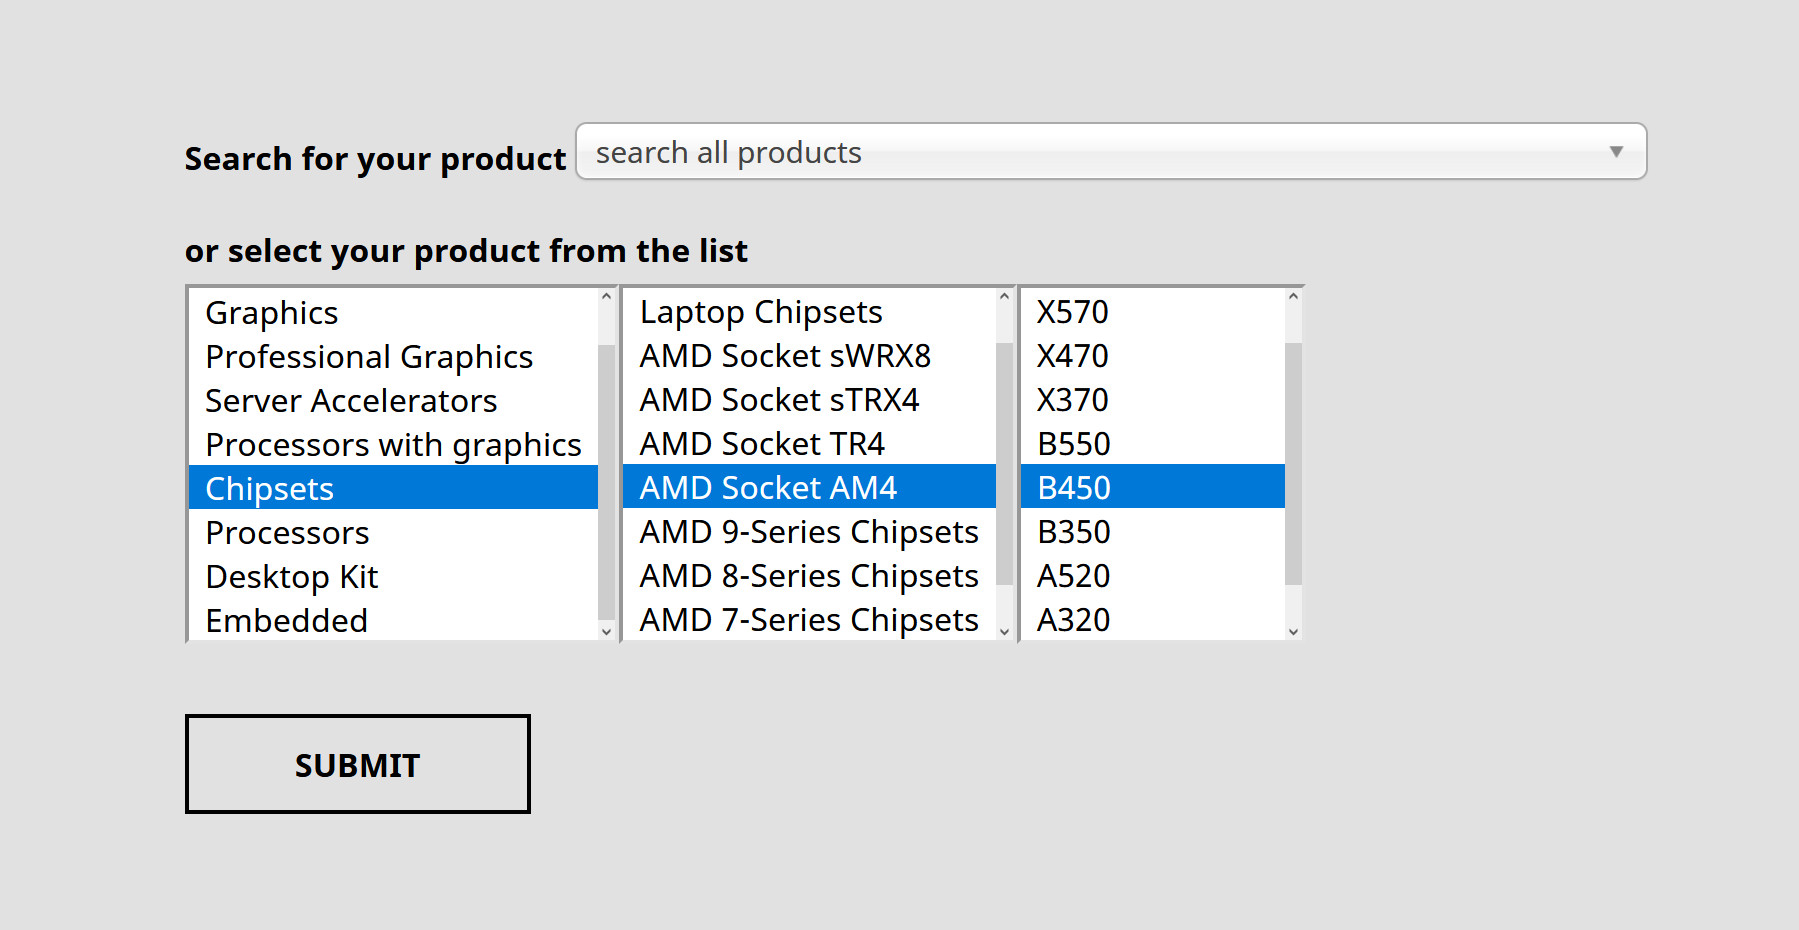Select B350 chipset

(1153, 531)
